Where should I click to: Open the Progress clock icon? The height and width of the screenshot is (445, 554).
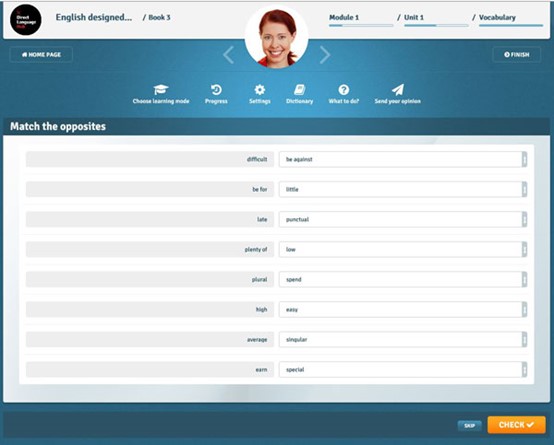click(x=216, y=90)
